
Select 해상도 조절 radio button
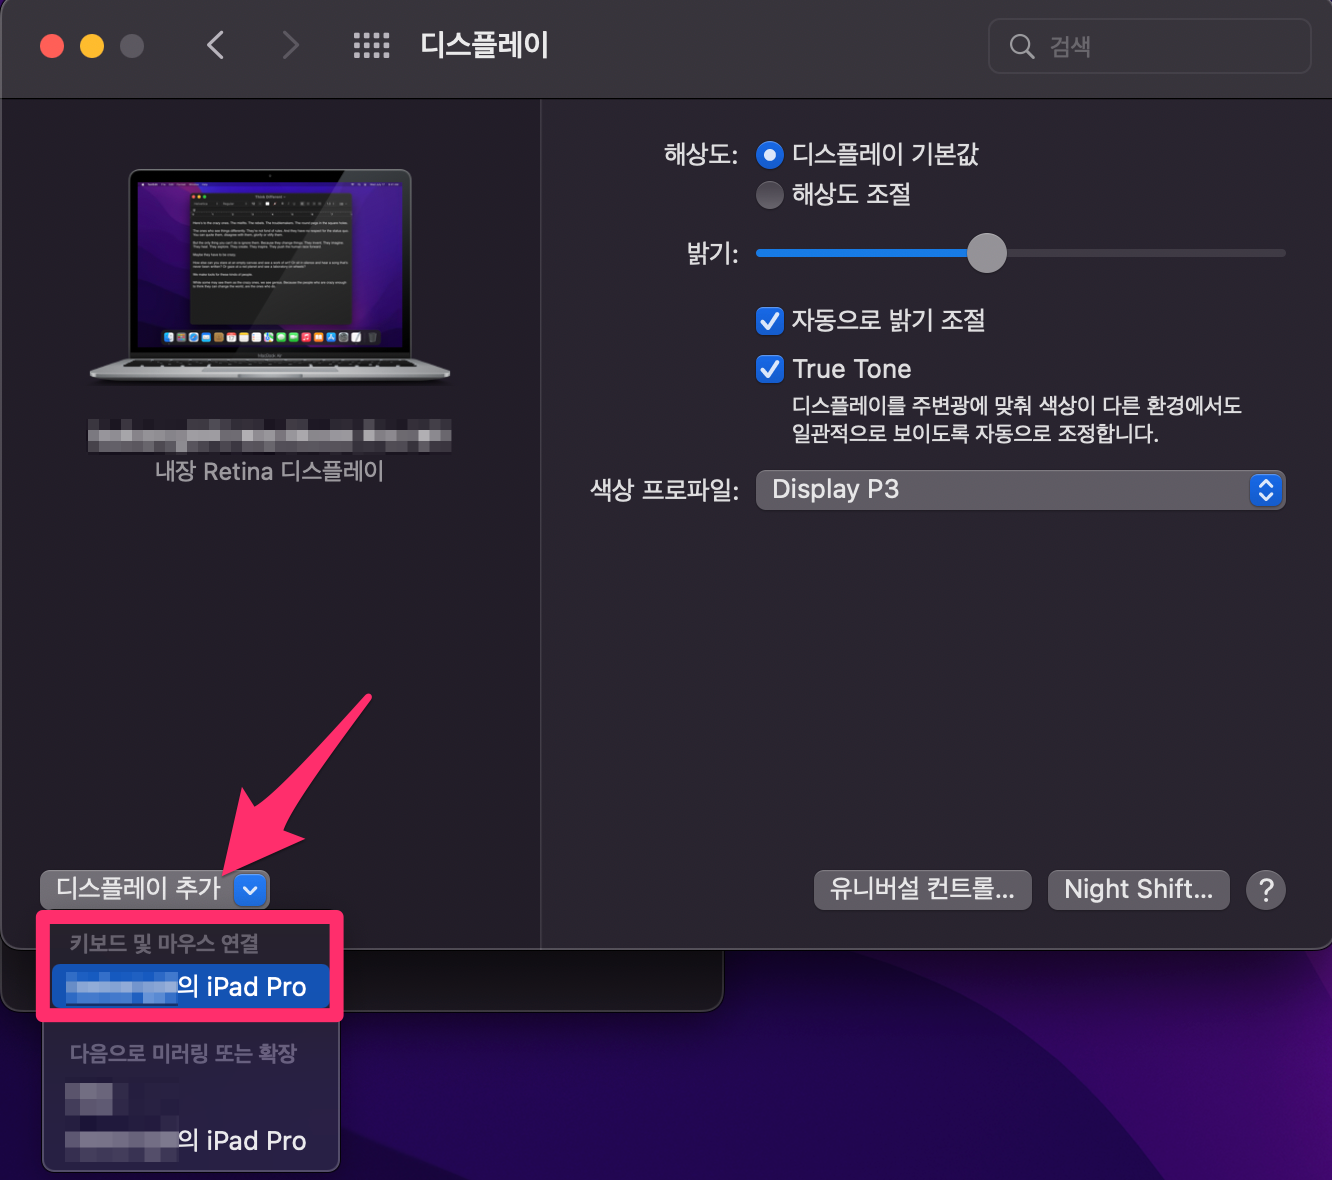[x=769, y=195]
